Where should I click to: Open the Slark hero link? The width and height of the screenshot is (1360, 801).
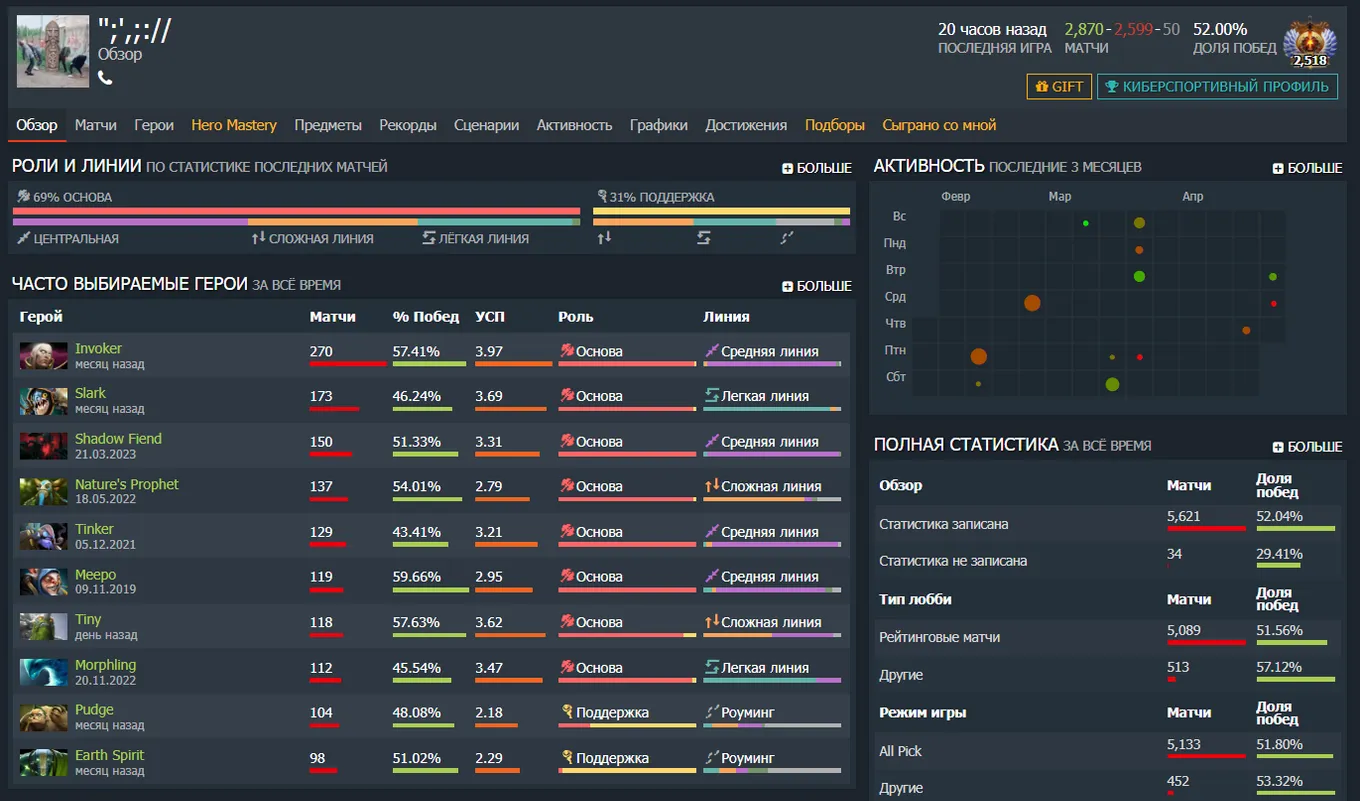[90, 393]
